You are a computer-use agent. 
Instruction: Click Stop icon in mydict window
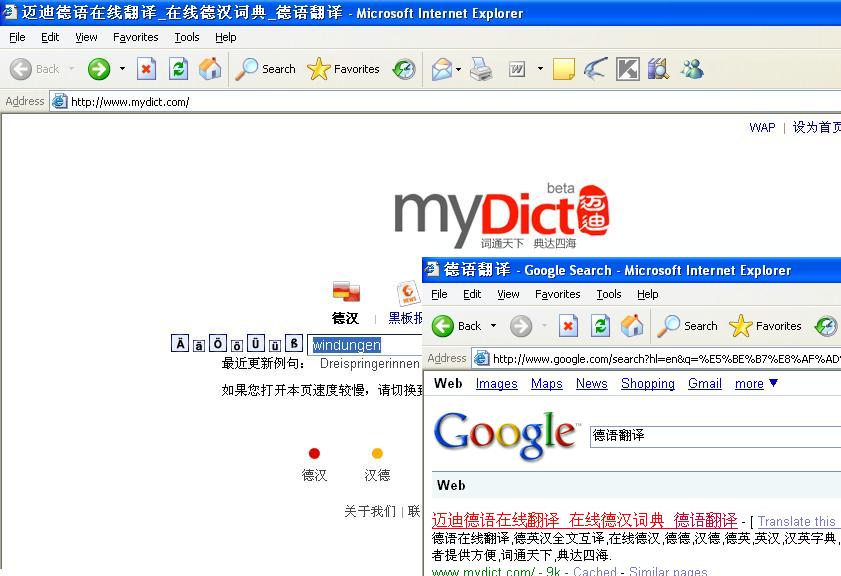click(x=146, y=69)
